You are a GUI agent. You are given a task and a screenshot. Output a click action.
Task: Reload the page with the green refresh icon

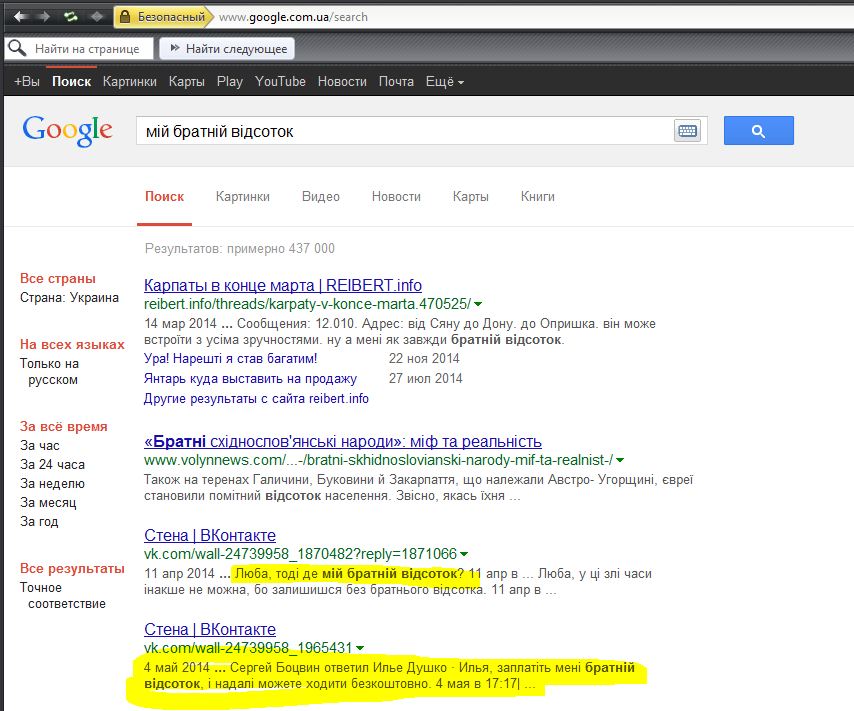[x=71, y=17]
